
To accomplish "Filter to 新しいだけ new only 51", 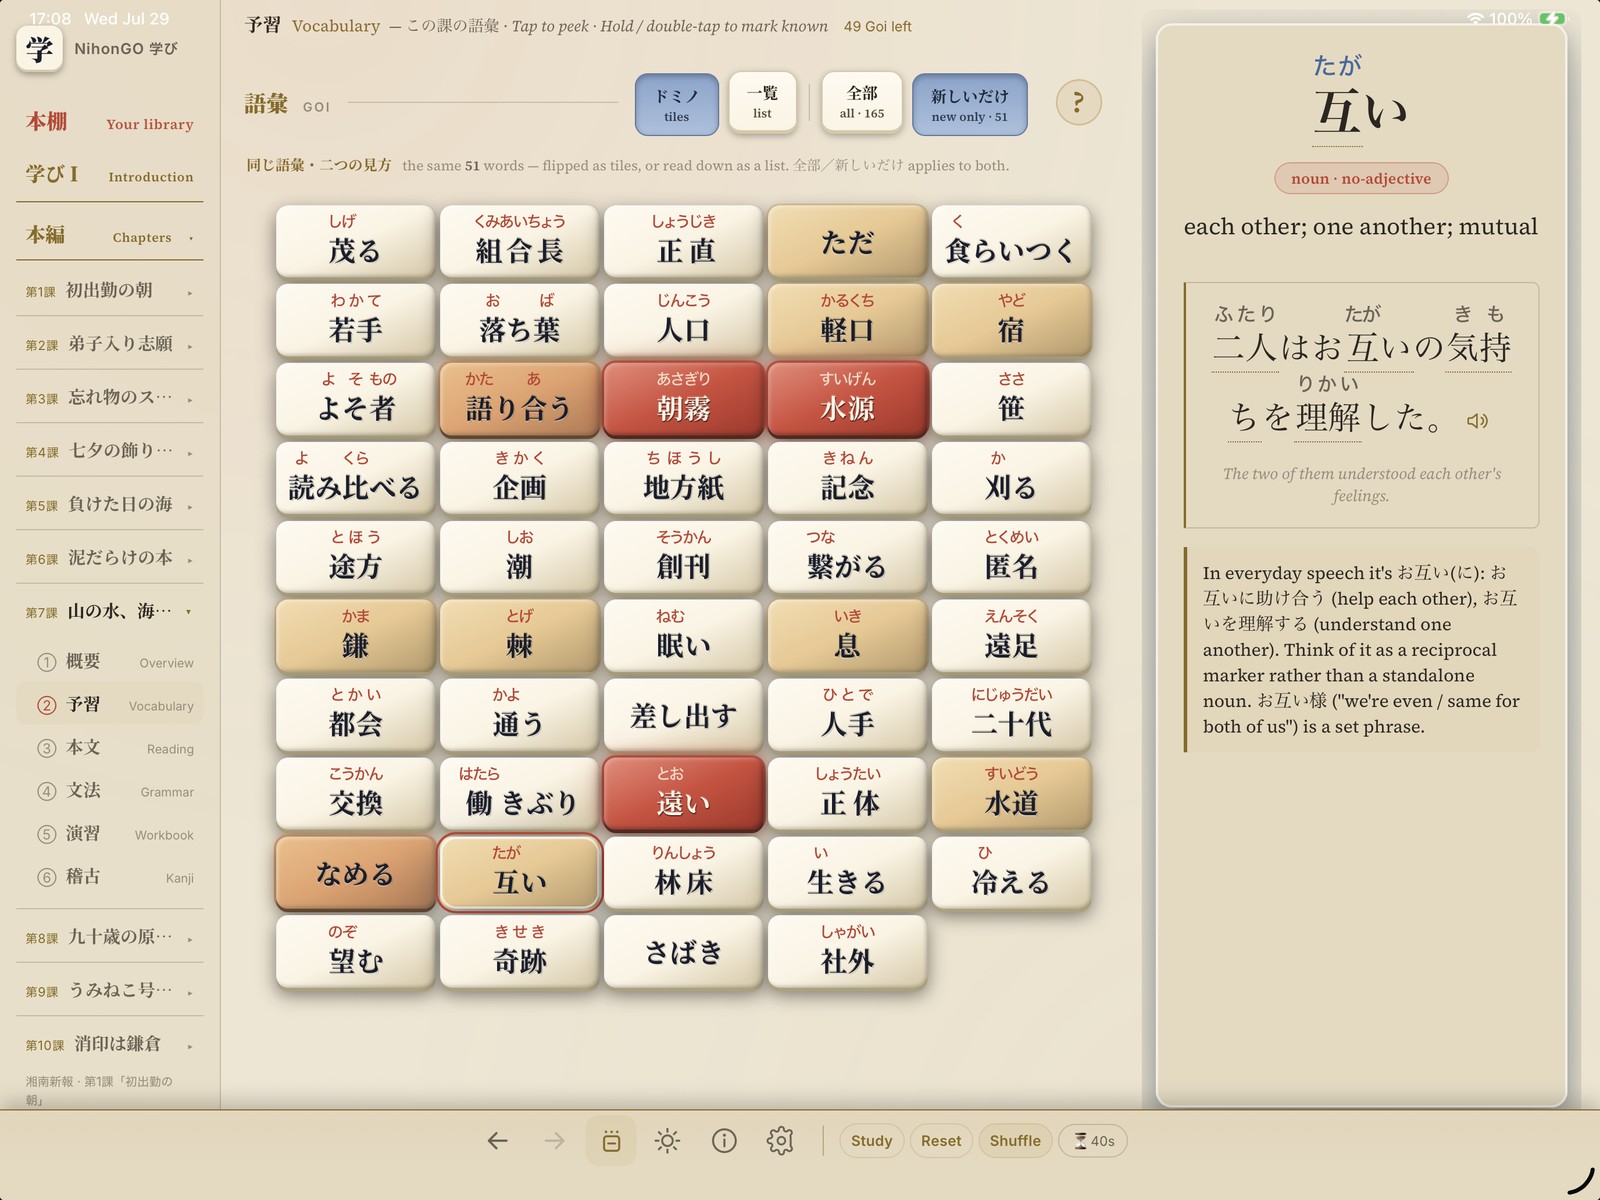I will (x=970, y=104).
